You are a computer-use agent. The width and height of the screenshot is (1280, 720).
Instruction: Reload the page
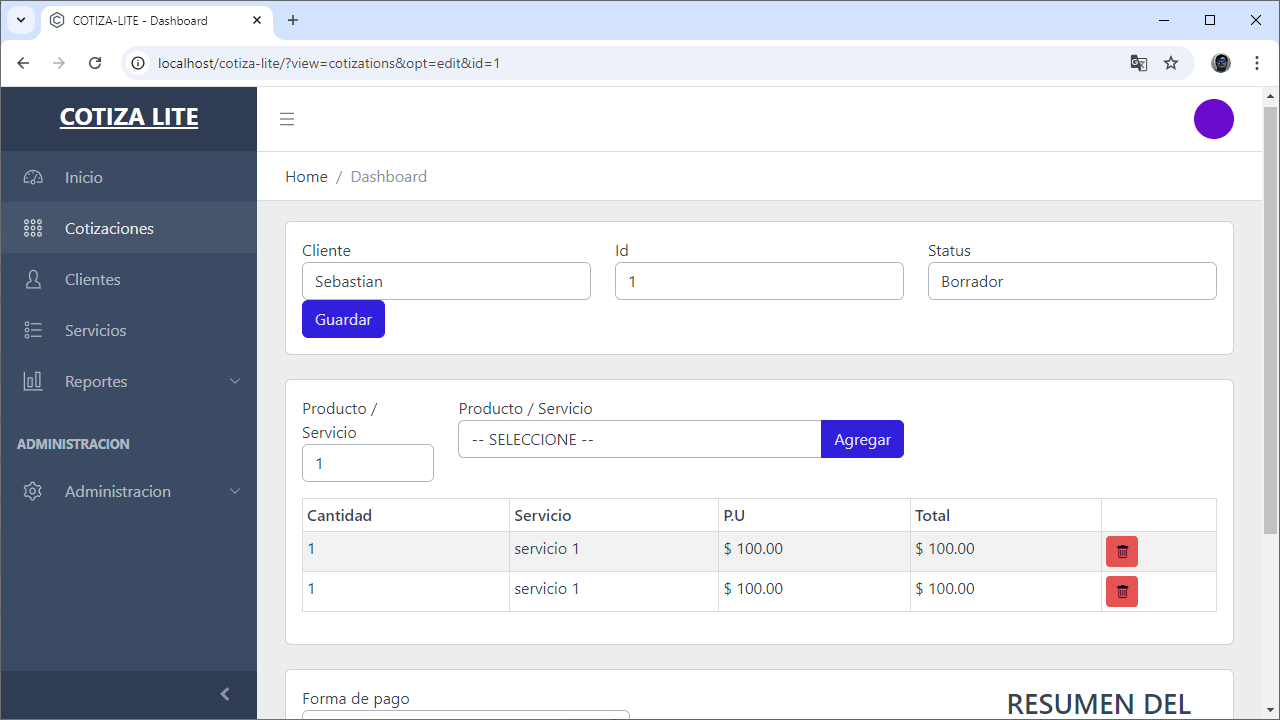[95, 63]
